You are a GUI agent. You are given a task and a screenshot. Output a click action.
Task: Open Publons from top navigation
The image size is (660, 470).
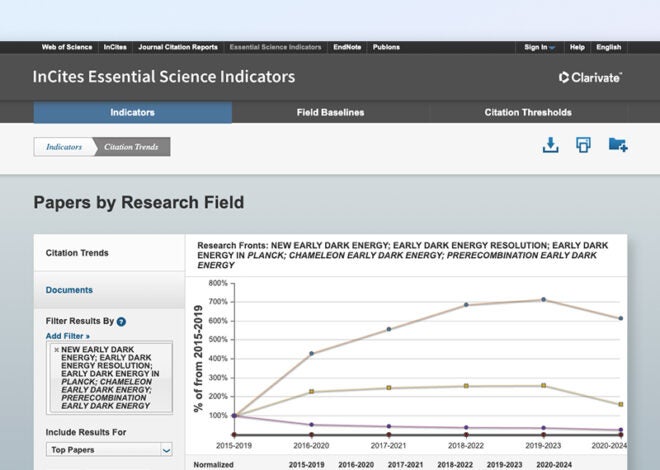pos(386,47)
